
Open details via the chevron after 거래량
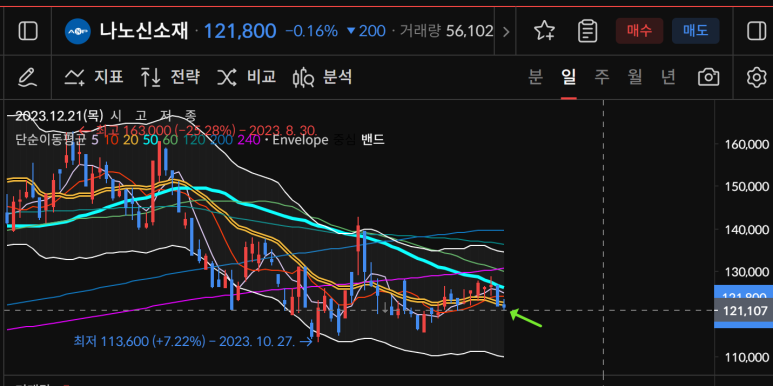[505, 32]
